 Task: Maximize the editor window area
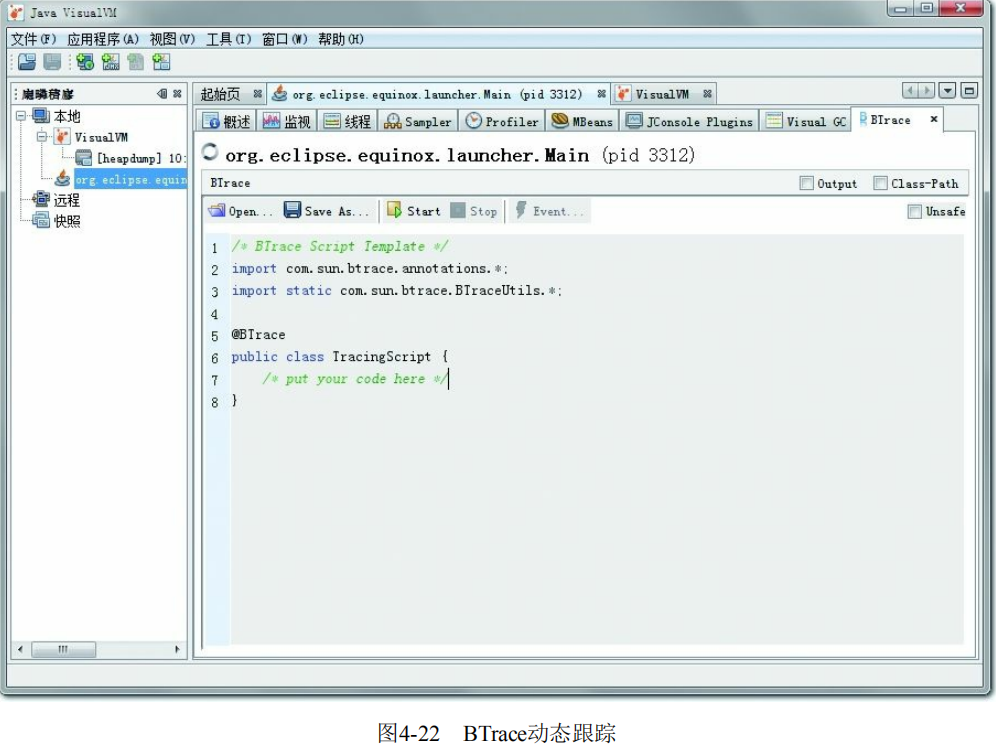[969, 91]
